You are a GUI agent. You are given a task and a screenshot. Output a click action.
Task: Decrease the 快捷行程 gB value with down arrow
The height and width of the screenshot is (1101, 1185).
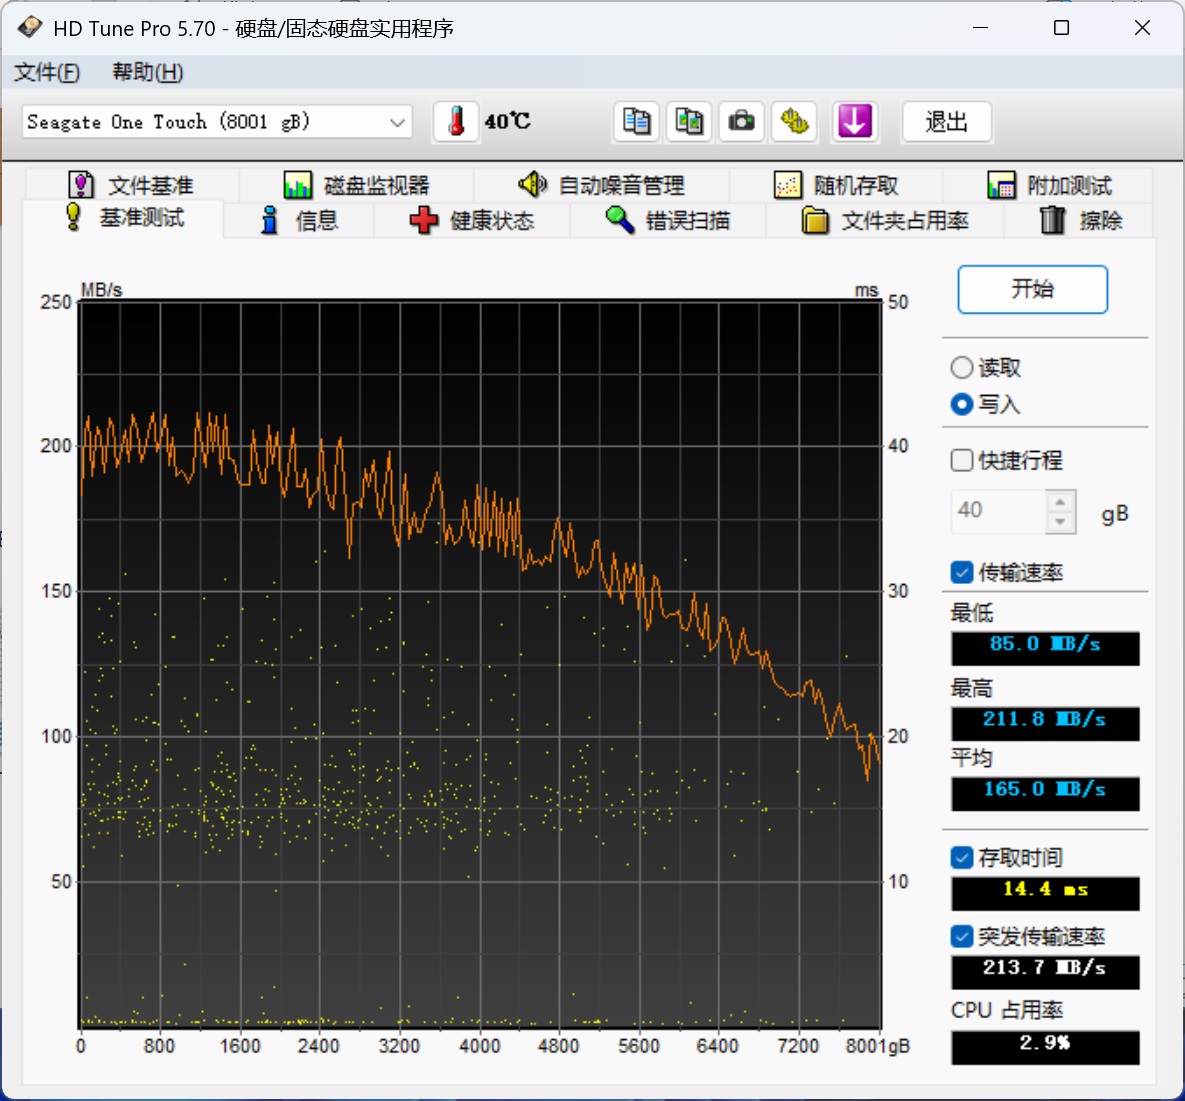click(x=1060, y=521)
